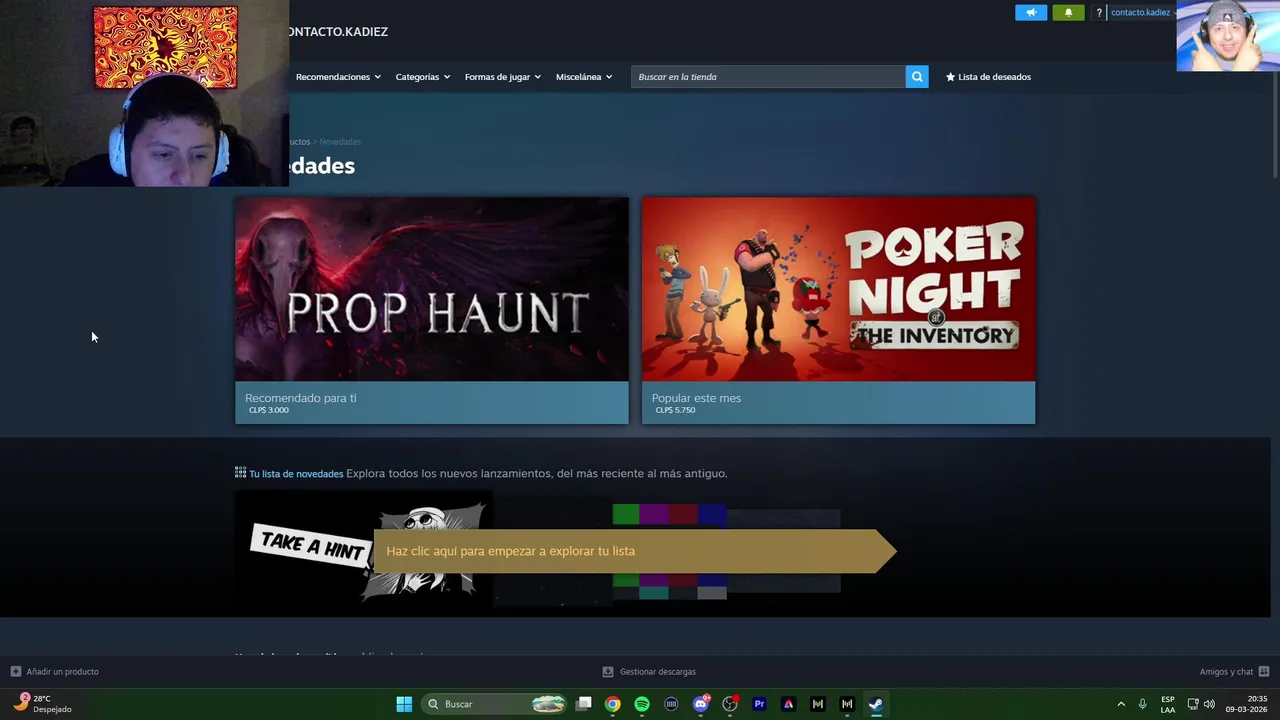Open the volume tray icon

point(1209,704)
